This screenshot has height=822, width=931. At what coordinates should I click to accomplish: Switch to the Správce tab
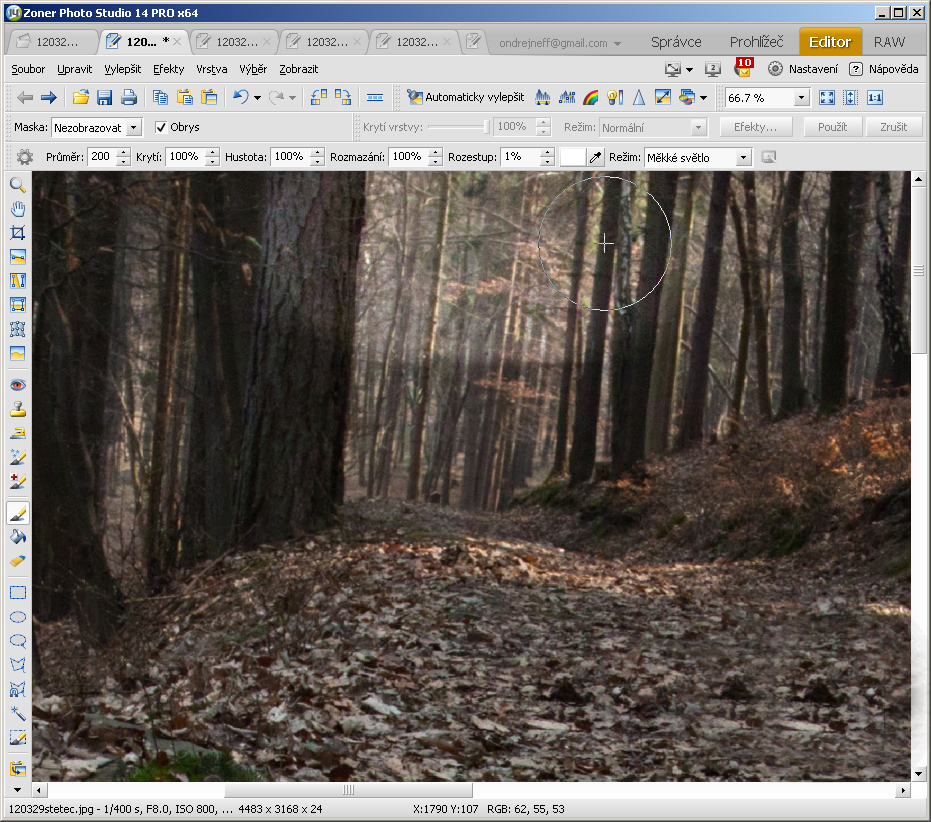tap(676, 42)
